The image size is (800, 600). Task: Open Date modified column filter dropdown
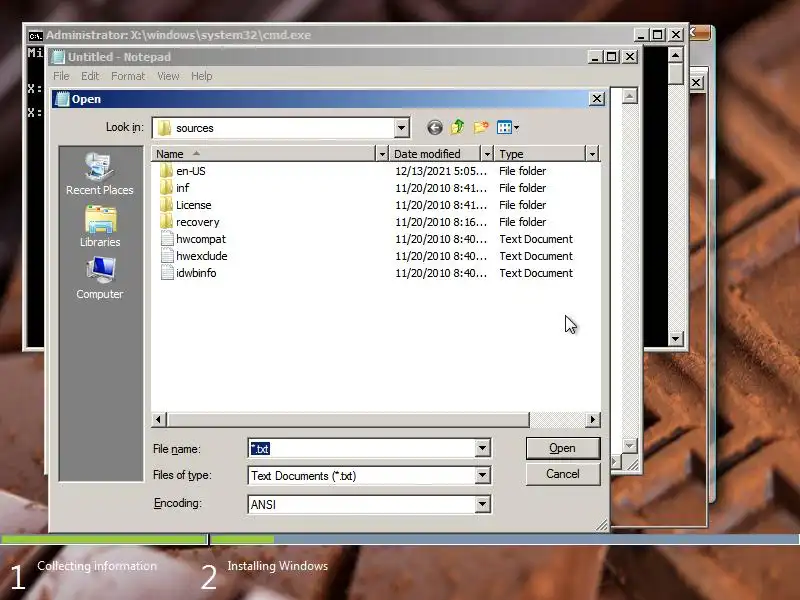(x=487, y=154)
